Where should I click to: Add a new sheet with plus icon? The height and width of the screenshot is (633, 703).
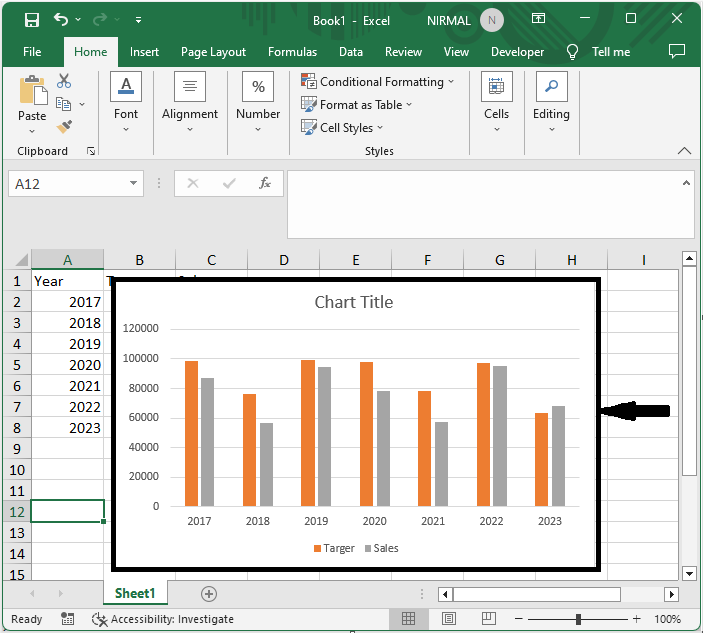point(209,594)
